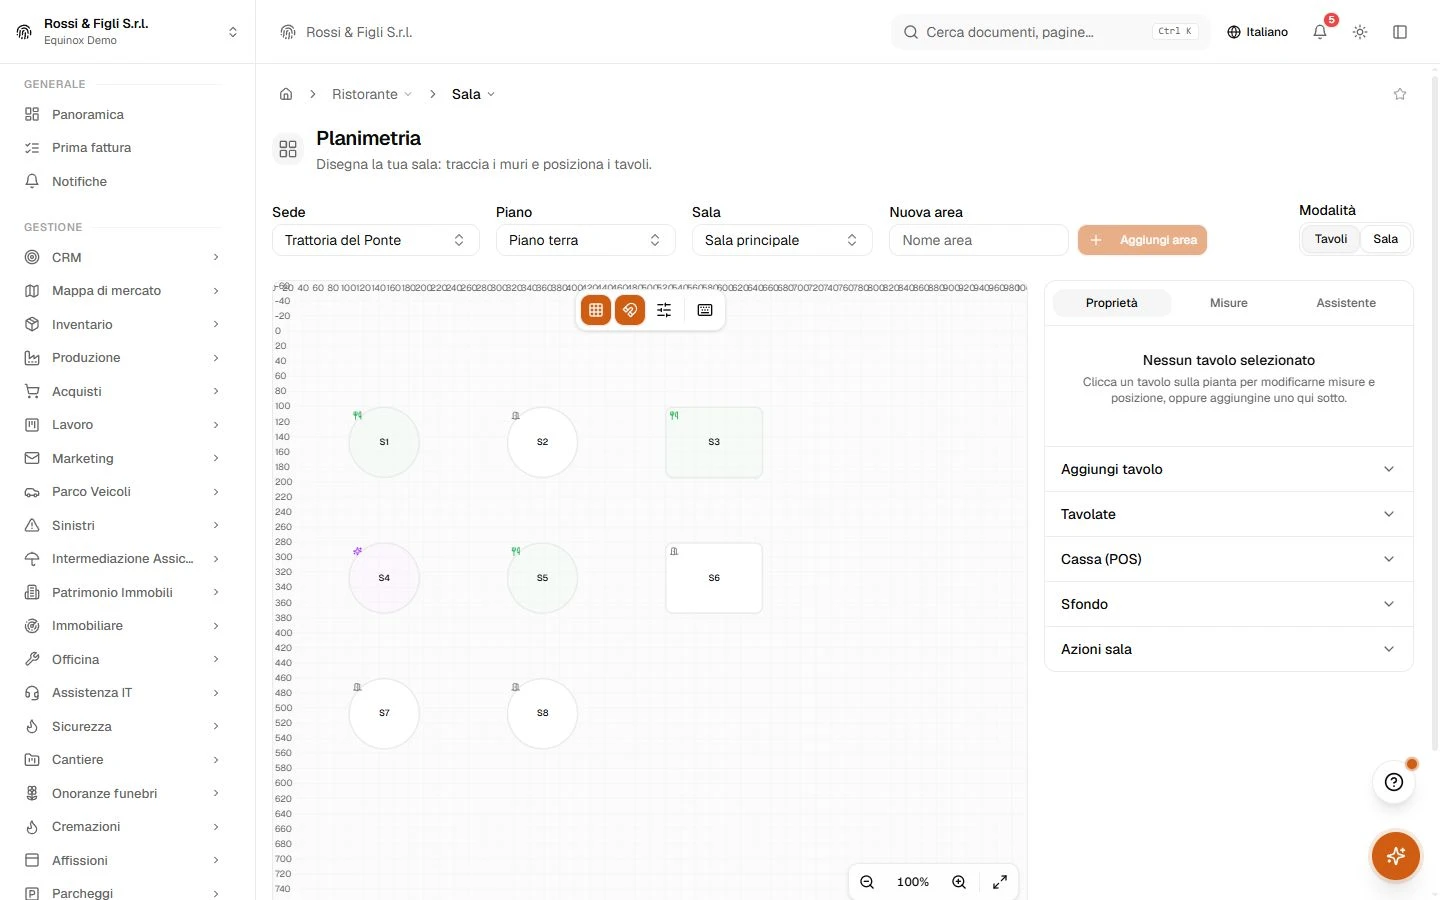This screenshot has width=1440, height=900.
Task: Open the Piano dropdown showing Piano terra
Action: [x=586, y=240]
